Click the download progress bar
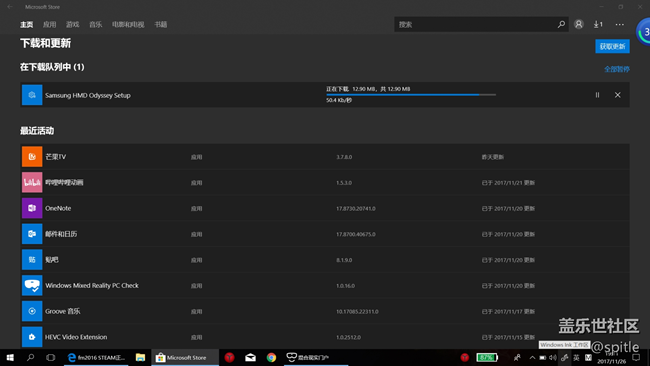Image resolution: width=650 pixels, height=366 pixels. coord(411,95)
